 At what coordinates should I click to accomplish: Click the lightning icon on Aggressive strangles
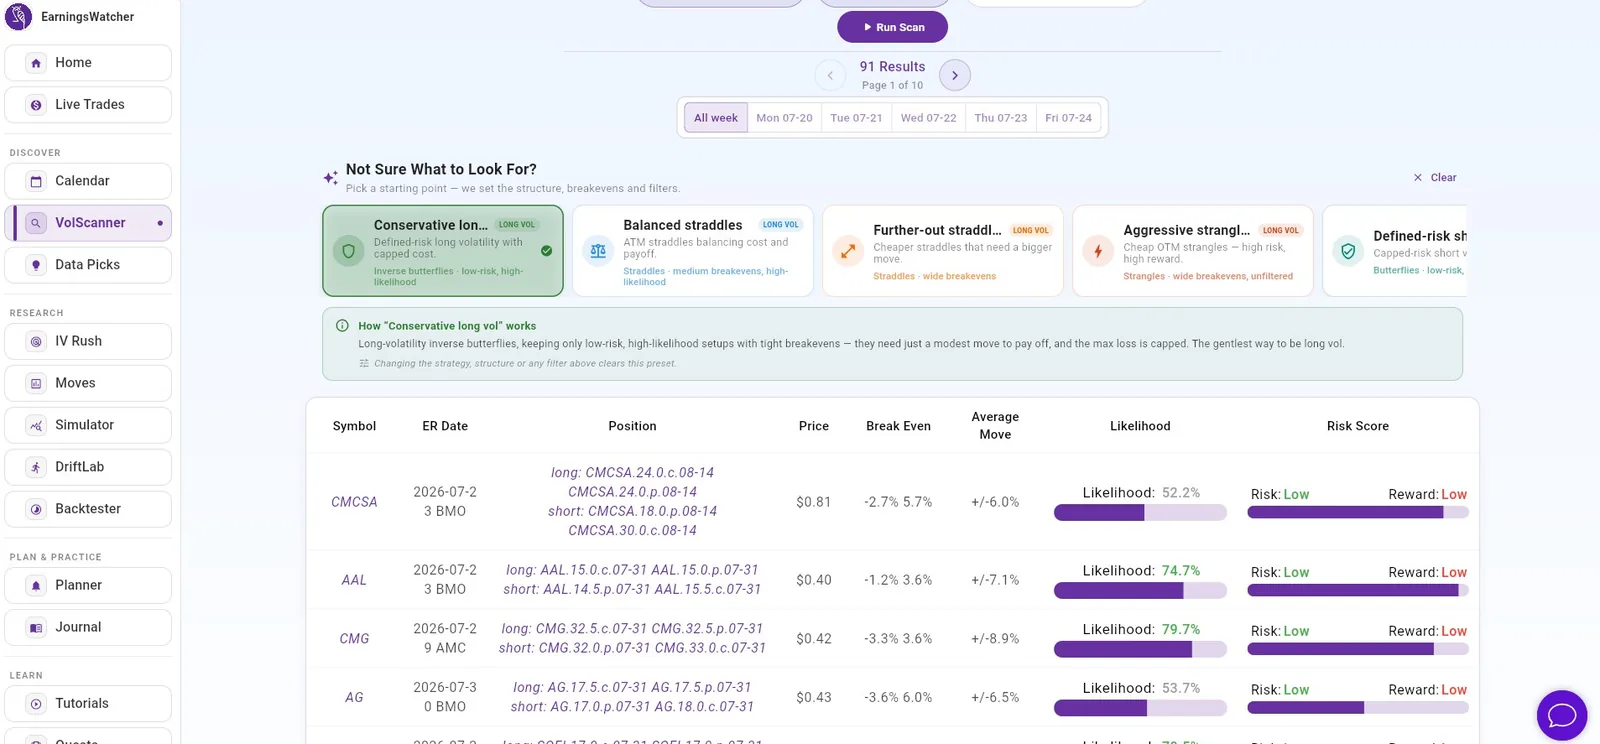coord(1098,251)
